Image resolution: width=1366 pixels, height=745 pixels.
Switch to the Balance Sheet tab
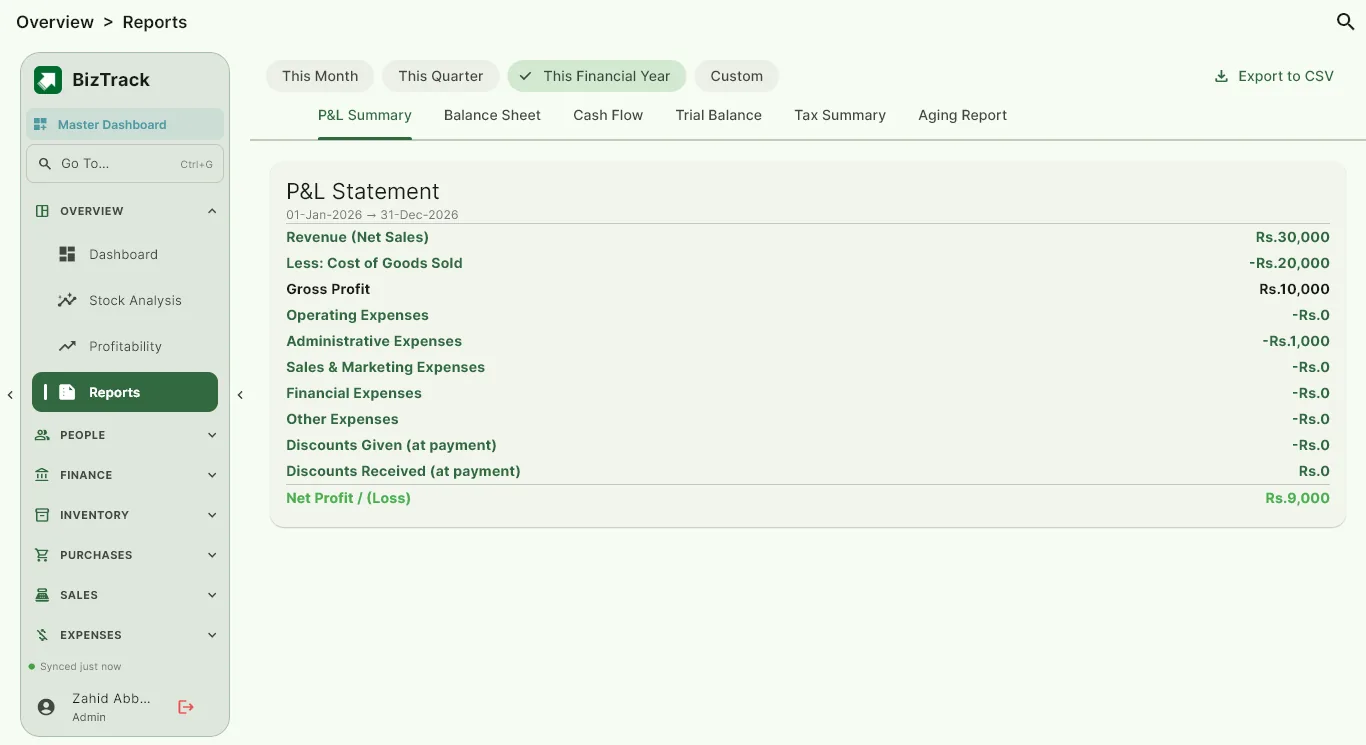click(x=492, y=115)
